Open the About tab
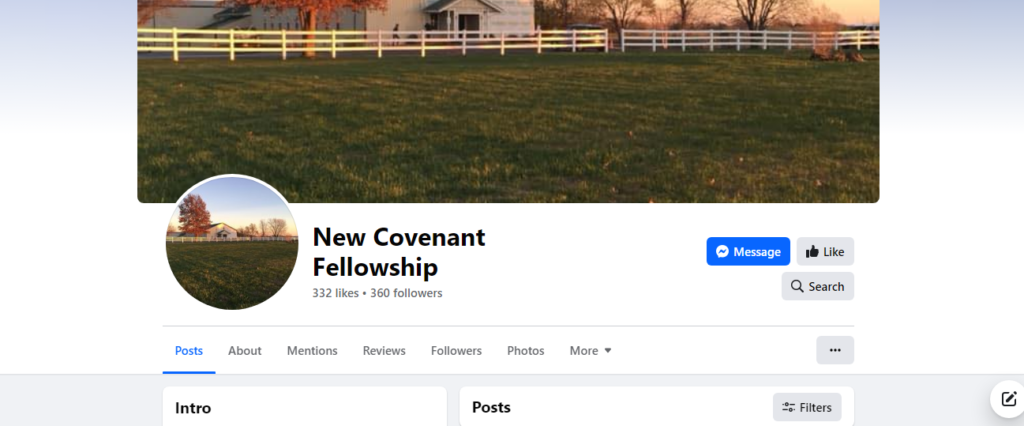 tap(245, 351)
